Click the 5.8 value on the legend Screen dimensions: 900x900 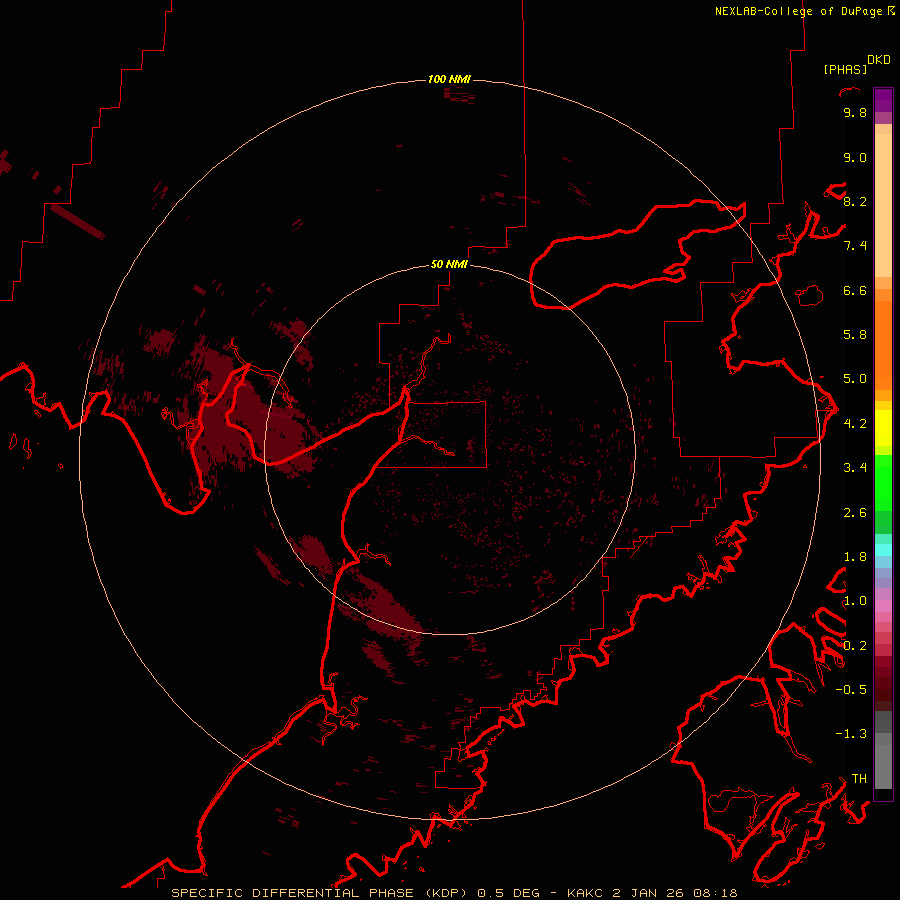pos(855,334)
